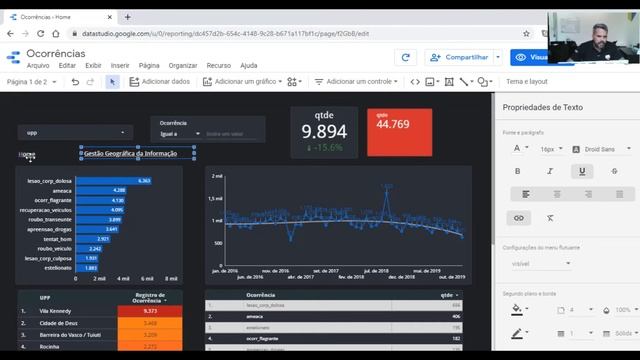Open the Igual a condition dropdown
The height and width of the screenshot is (360, 640).
[x=180, y=134]
